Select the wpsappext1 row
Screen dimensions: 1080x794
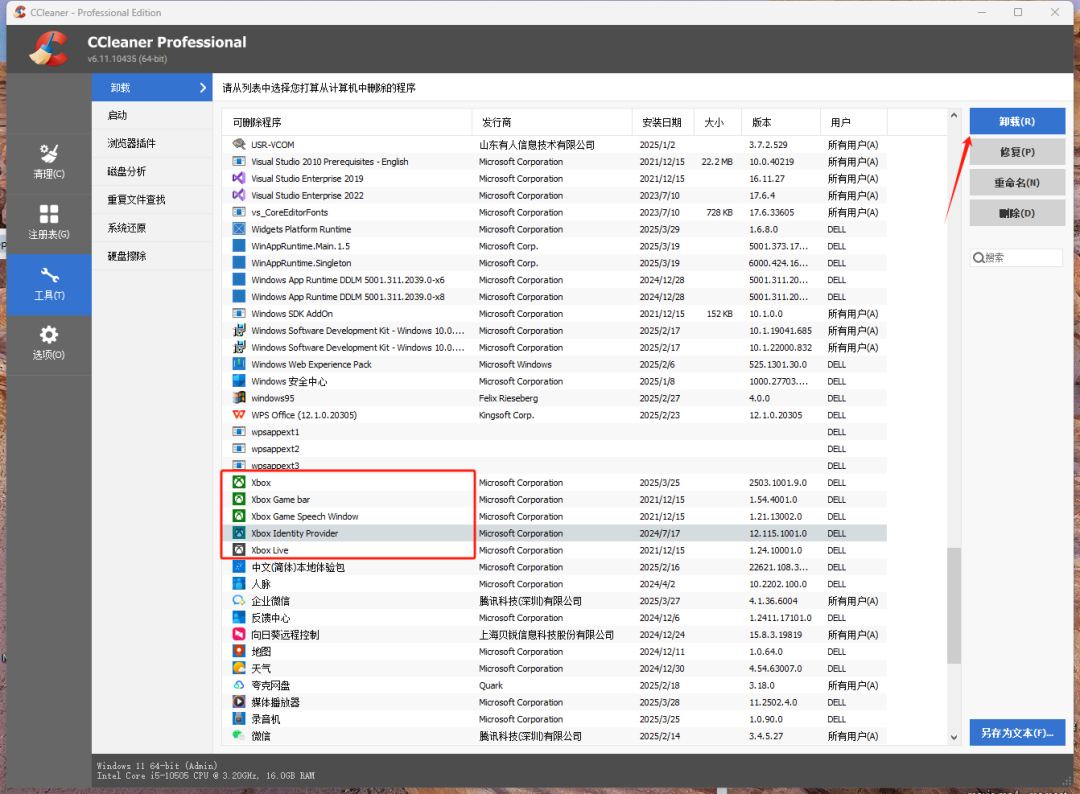click(x=554, y=432)
